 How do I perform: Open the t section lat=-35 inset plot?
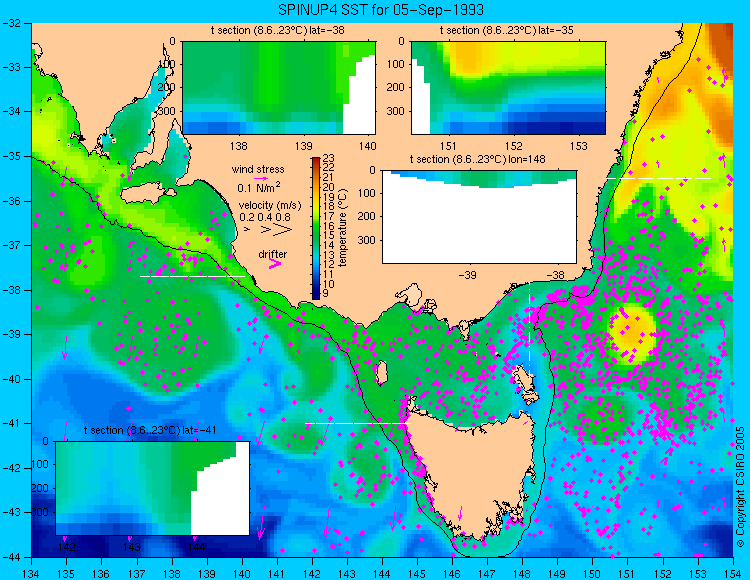click(x=508, y=88)
